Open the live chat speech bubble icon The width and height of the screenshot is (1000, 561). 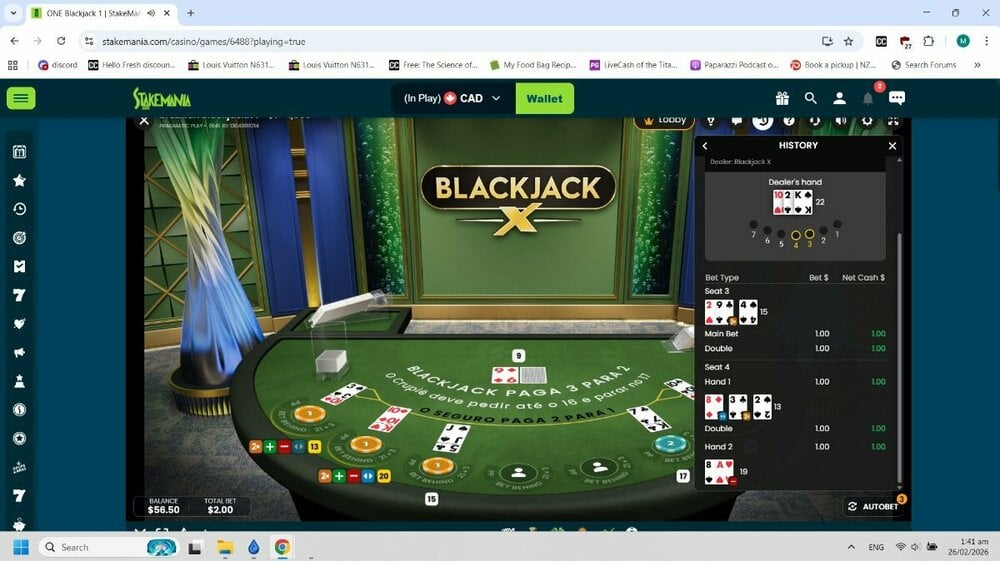click(897, 98)
